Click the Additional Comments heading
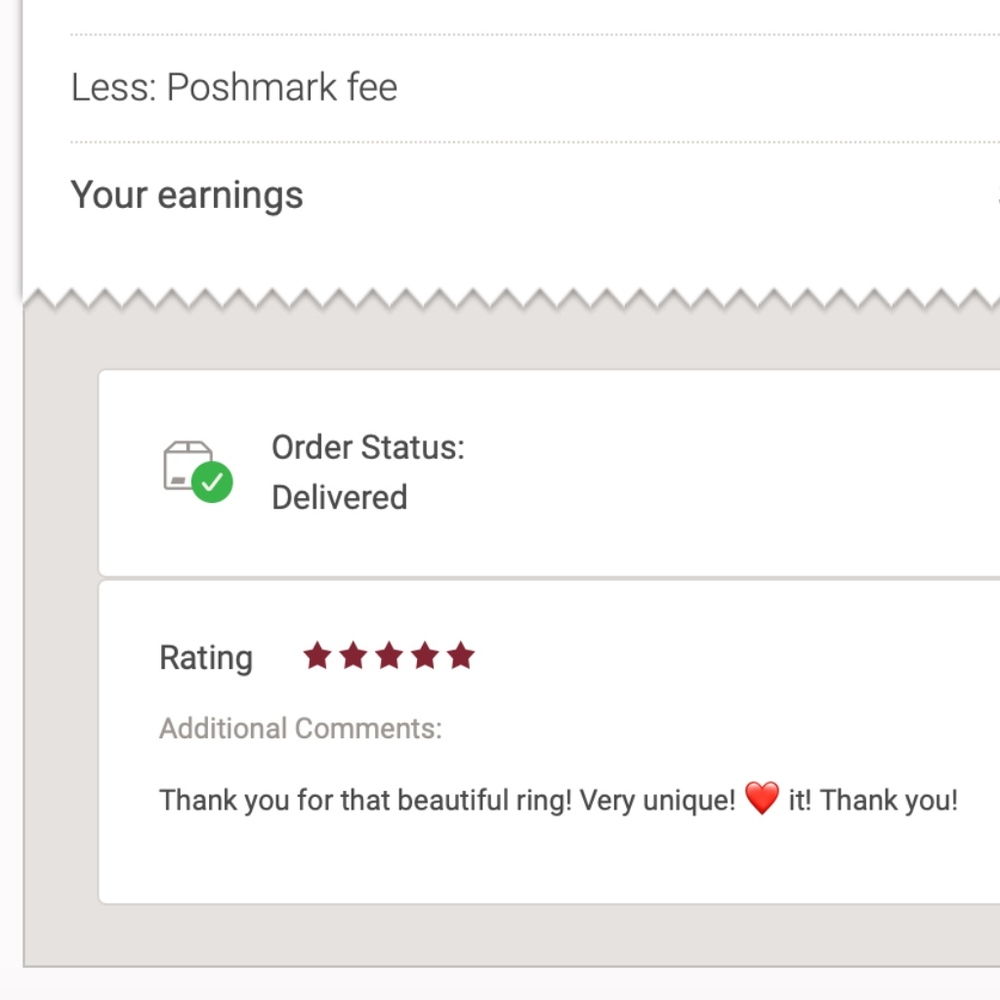Screen dimensions: 1000x1000 tap(300, 728)
